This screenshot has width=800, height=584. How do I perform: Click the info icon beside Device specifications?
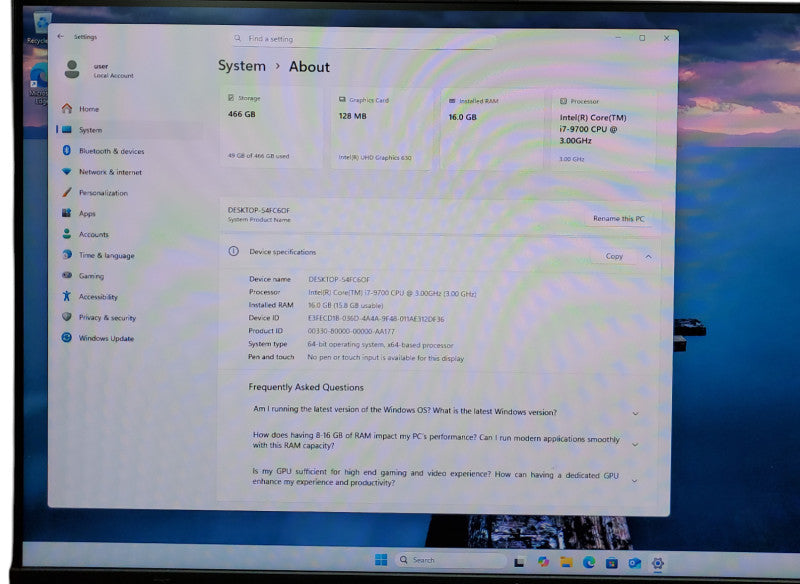point(234,251)
